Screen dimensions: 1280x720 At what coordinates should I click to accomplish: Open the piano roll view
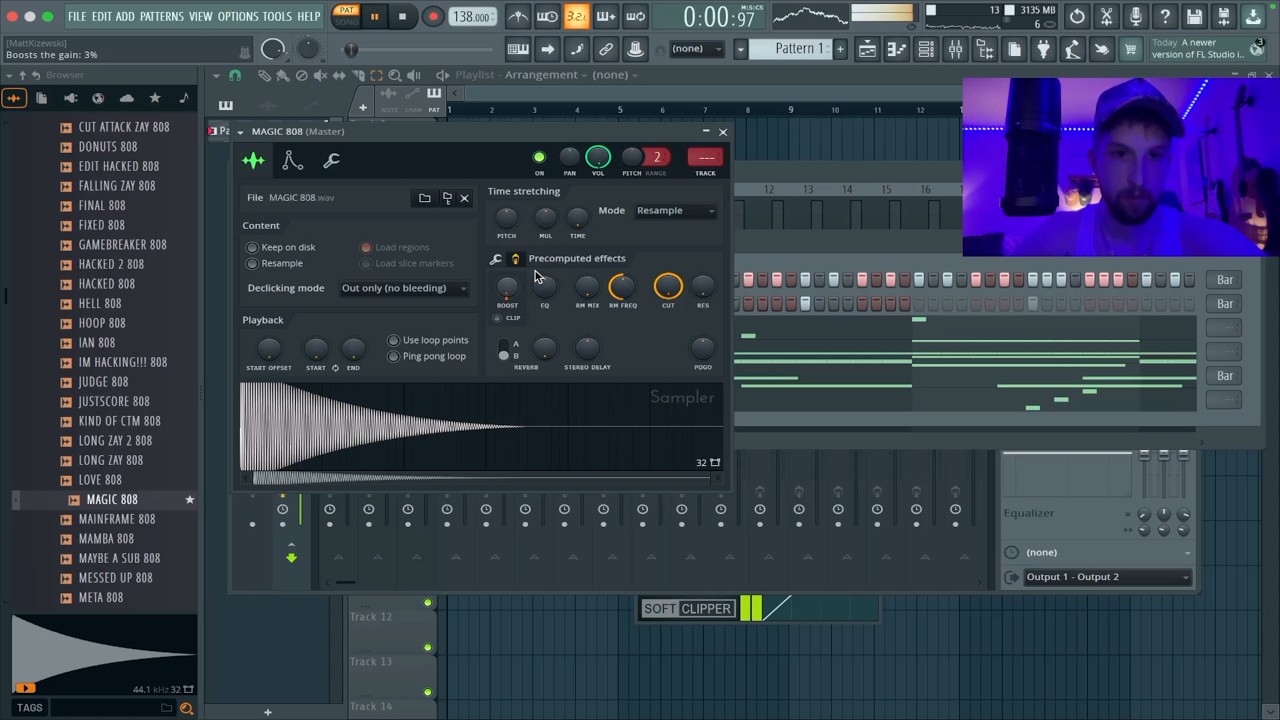(896, 49)
